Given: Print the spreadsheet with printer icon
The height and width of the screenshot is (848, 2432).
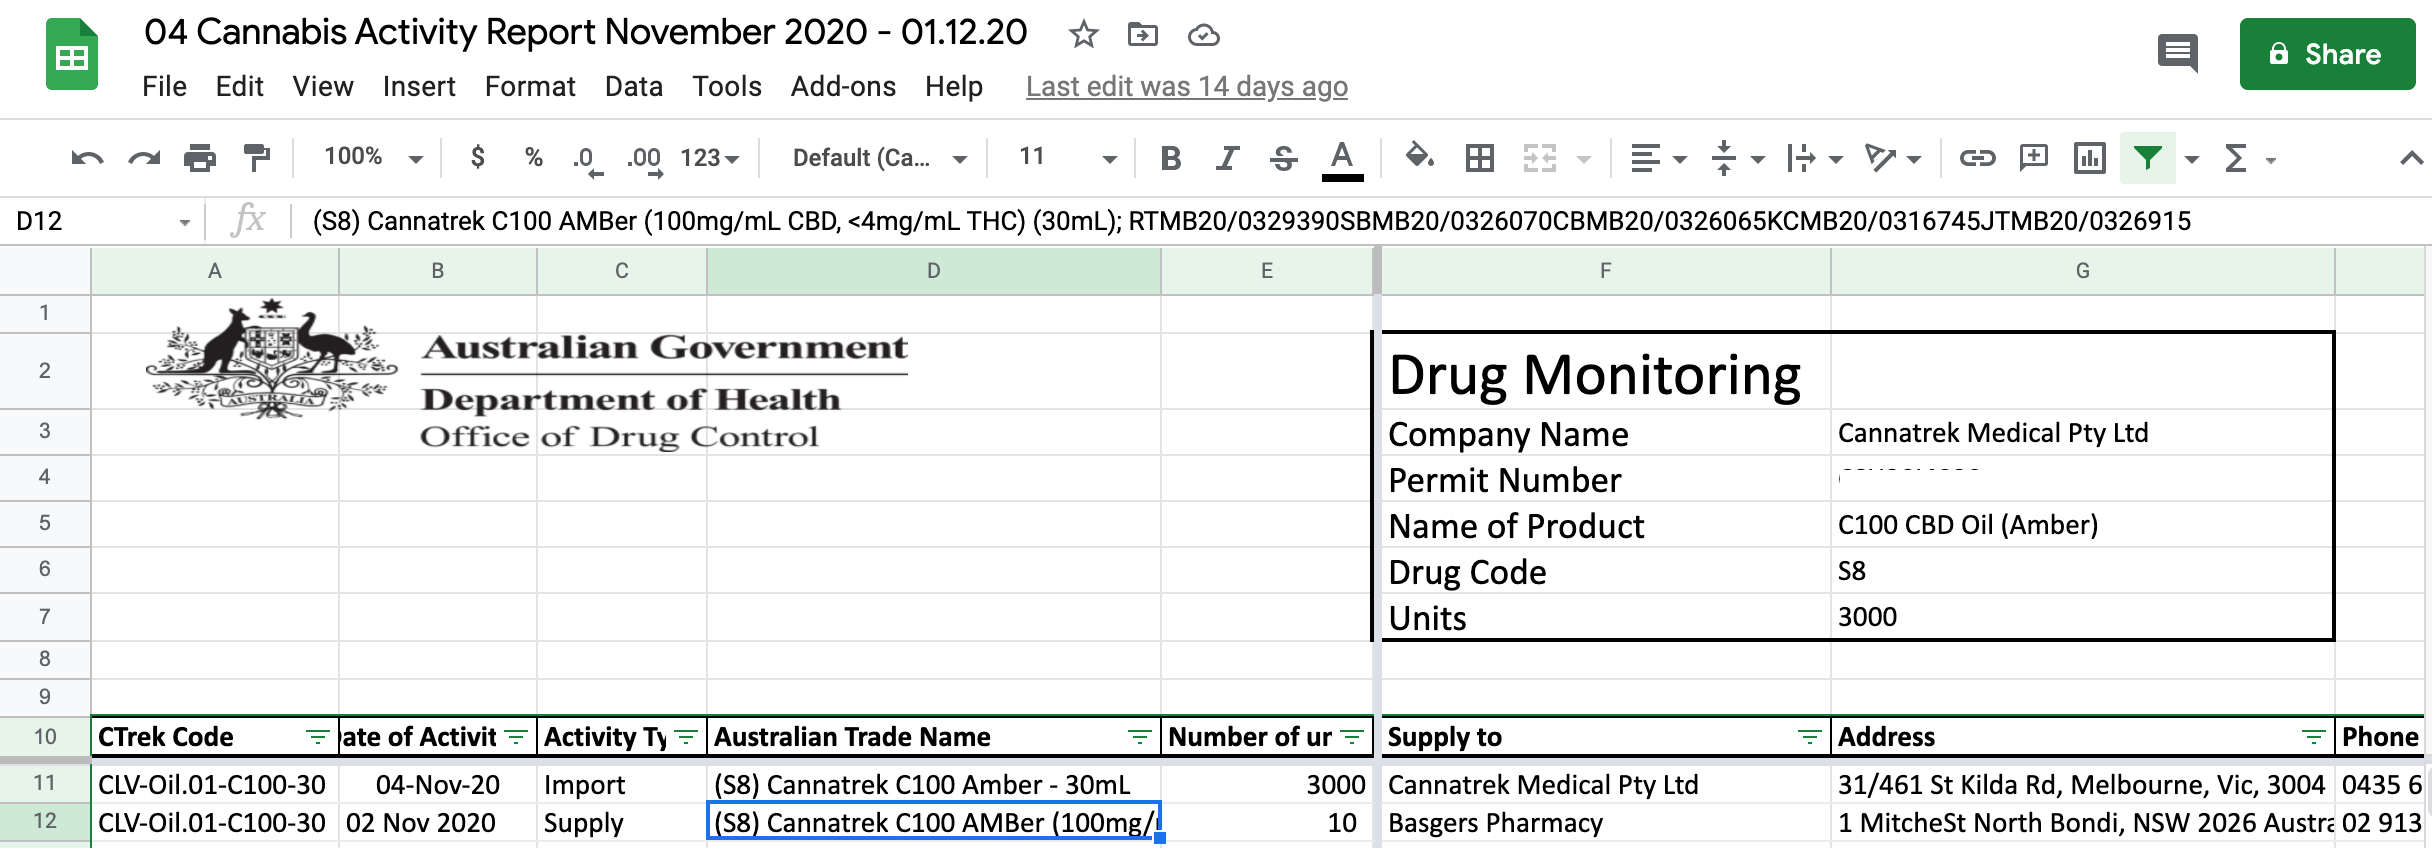Looking at the screenshot, I should click(x=200, y=158).
